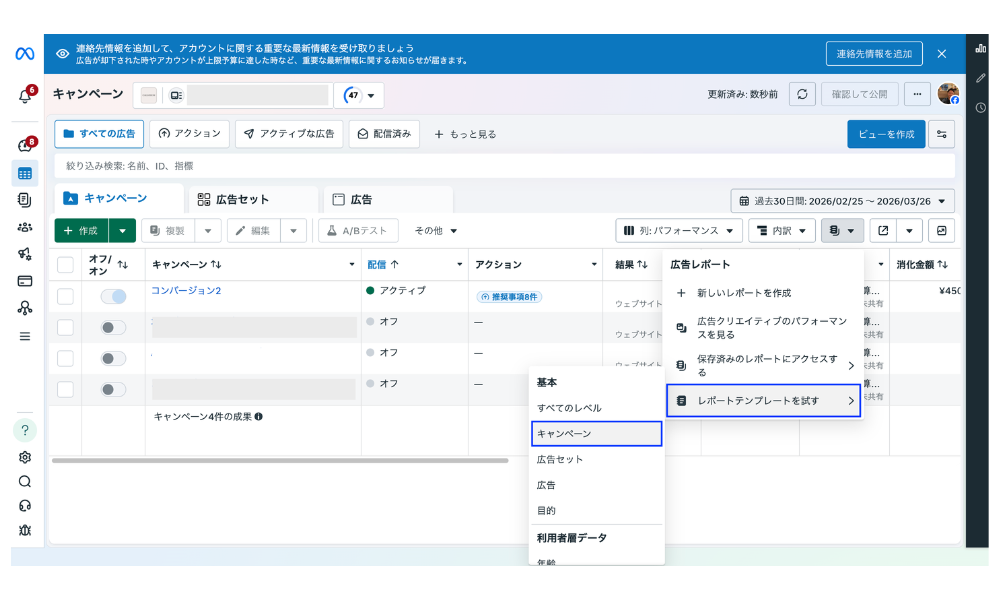
Task: Open the date range dropdown
Action: click(842, 201)
